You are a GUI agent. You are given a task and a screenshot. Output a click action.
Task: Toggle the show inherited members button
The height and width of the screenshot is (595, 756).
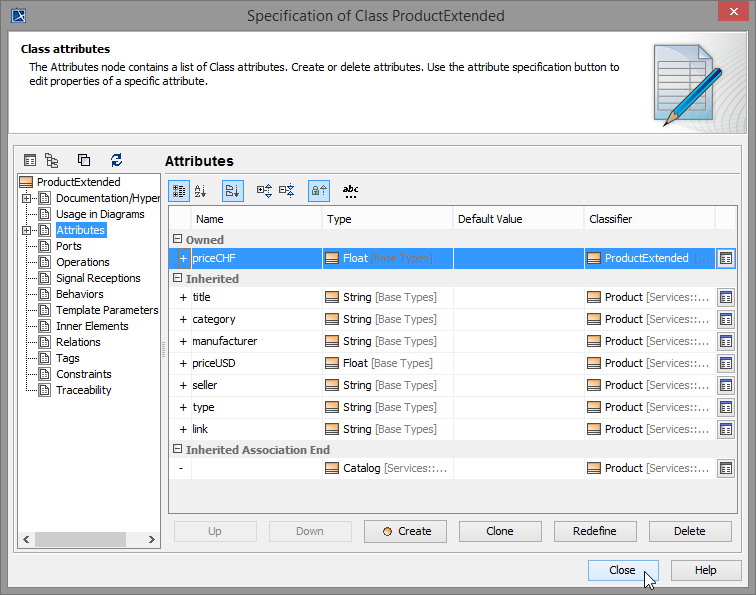(232, 190)
